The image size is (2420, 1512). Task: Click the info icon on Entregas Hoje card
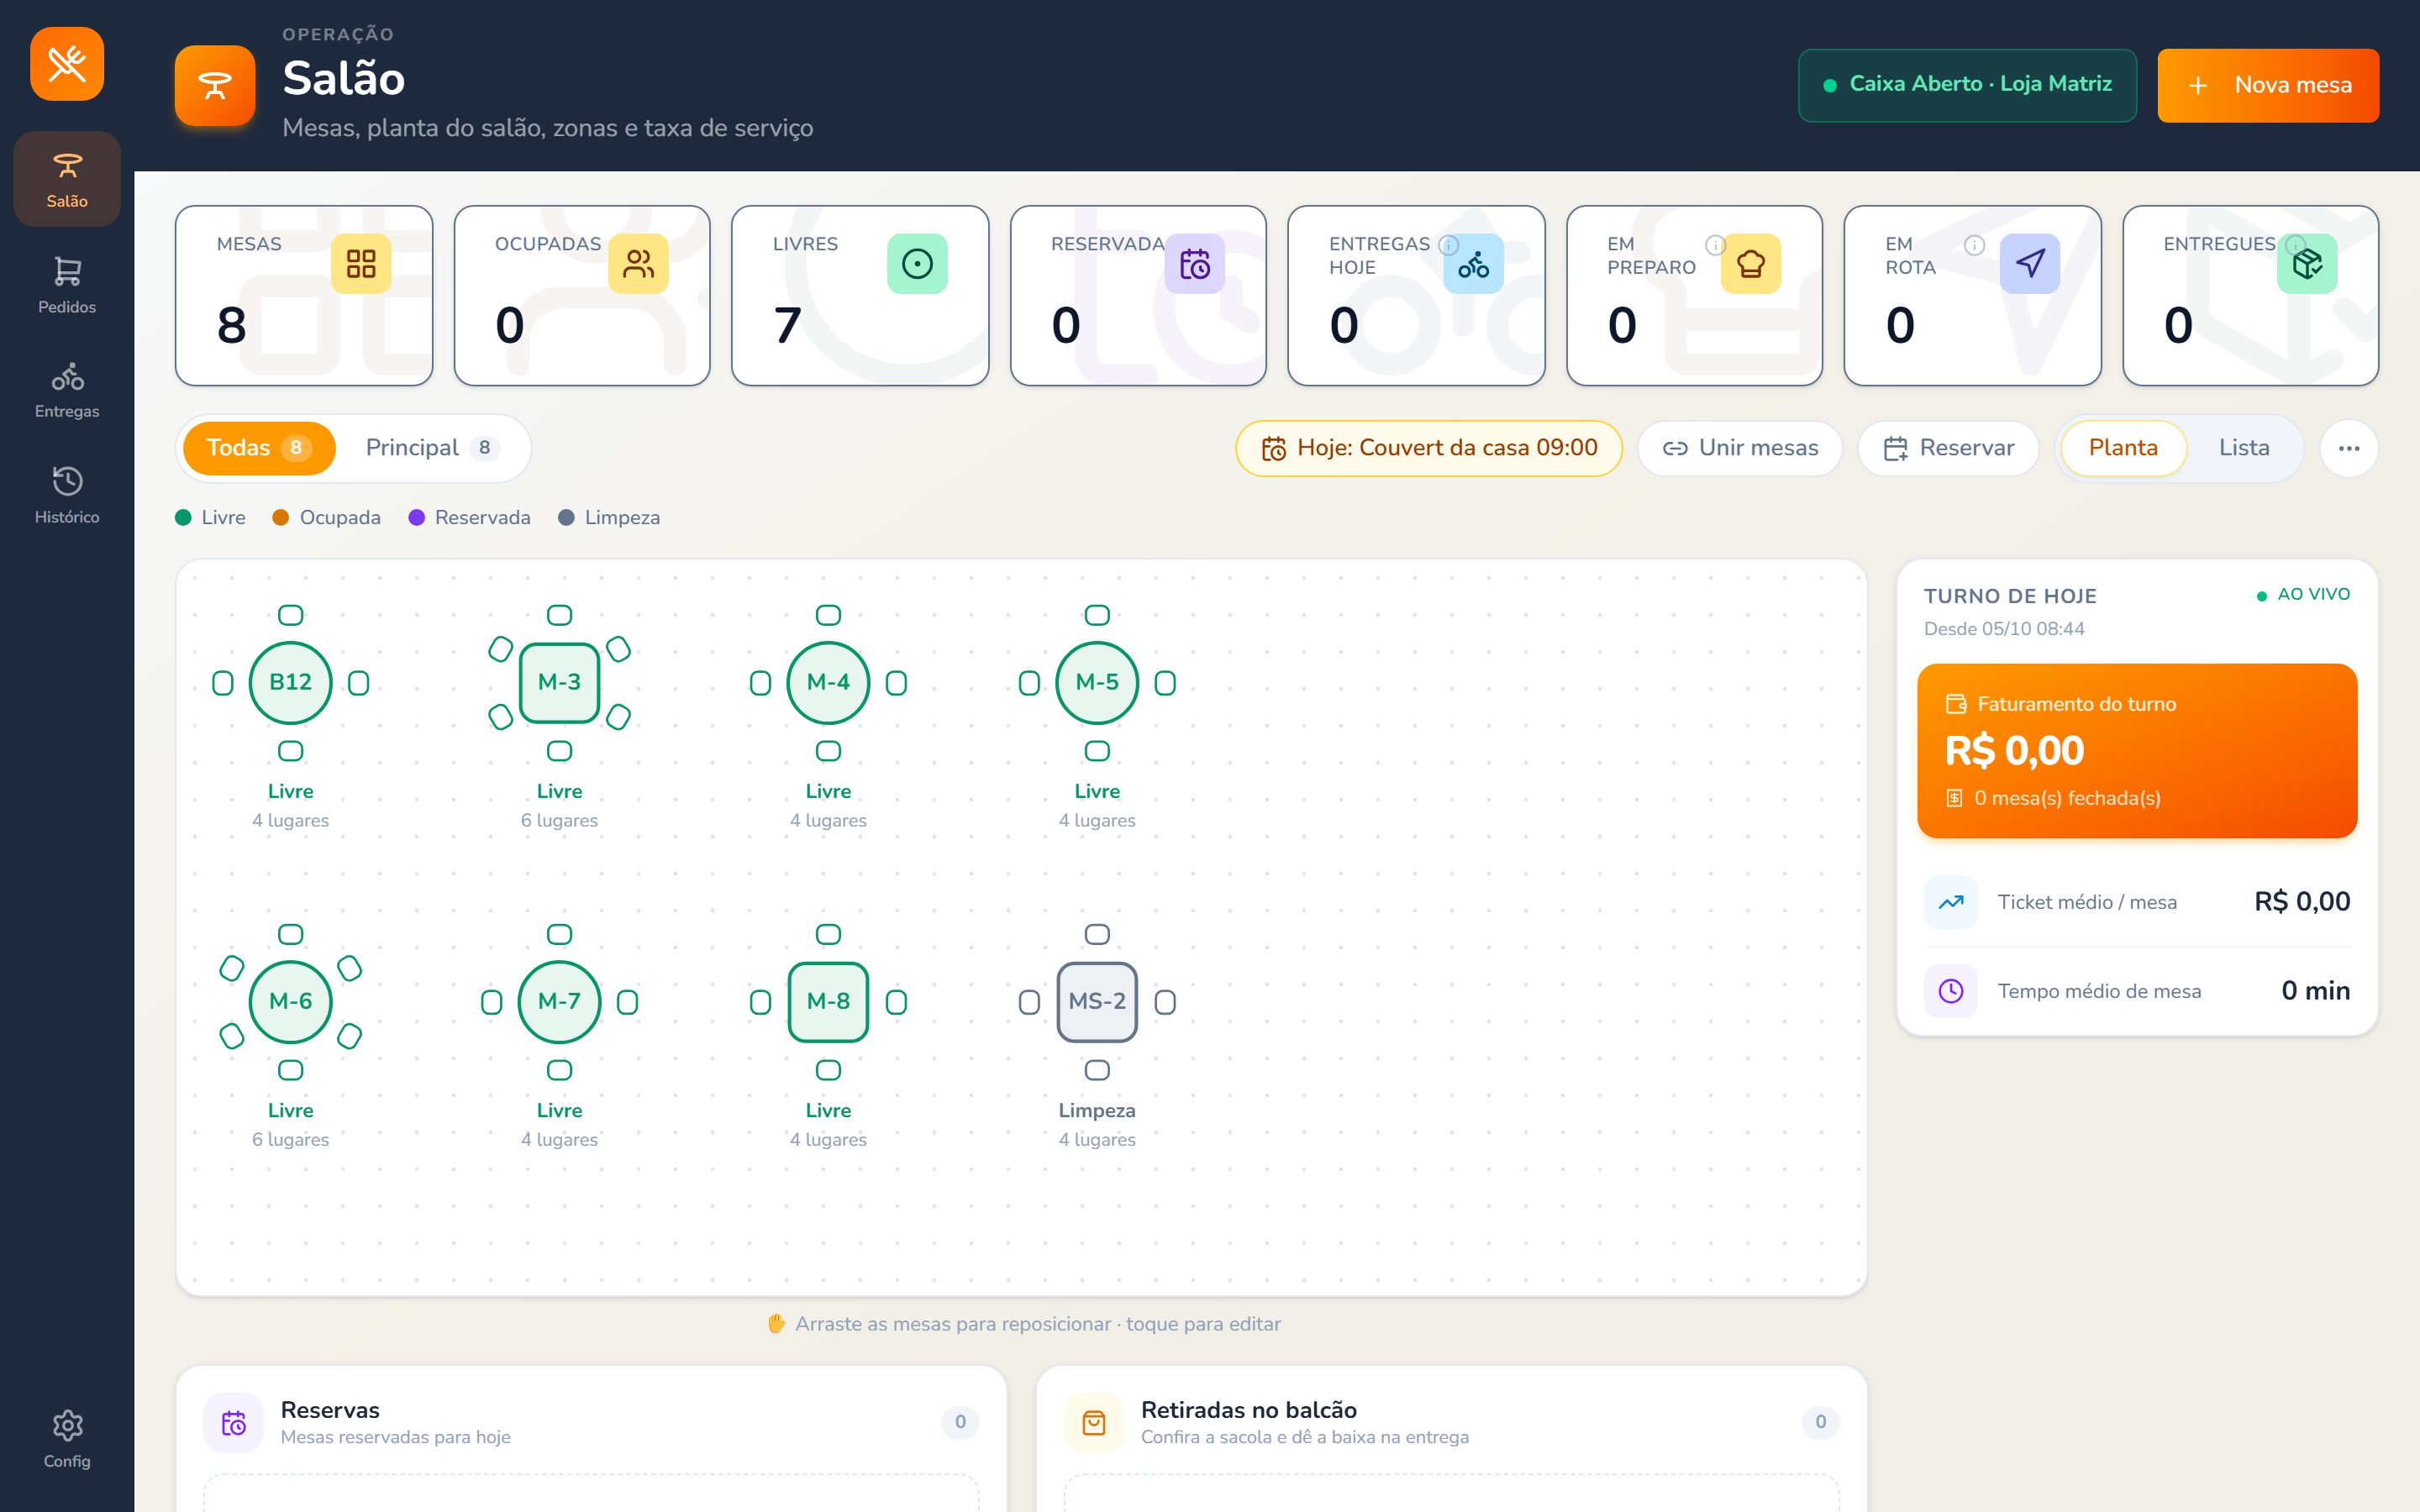click(x=1447, y=244)
